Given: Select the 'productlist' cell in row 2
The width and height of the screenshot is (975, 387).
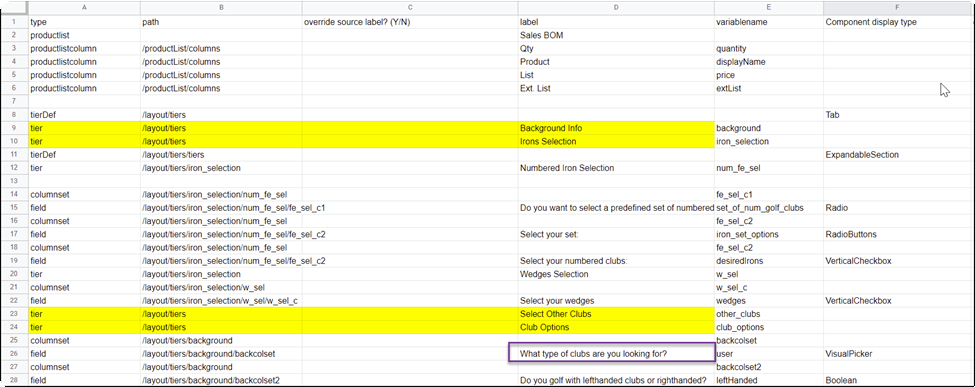Looking at the screenshot, I should pyautogui.click(x=84, y=35).
